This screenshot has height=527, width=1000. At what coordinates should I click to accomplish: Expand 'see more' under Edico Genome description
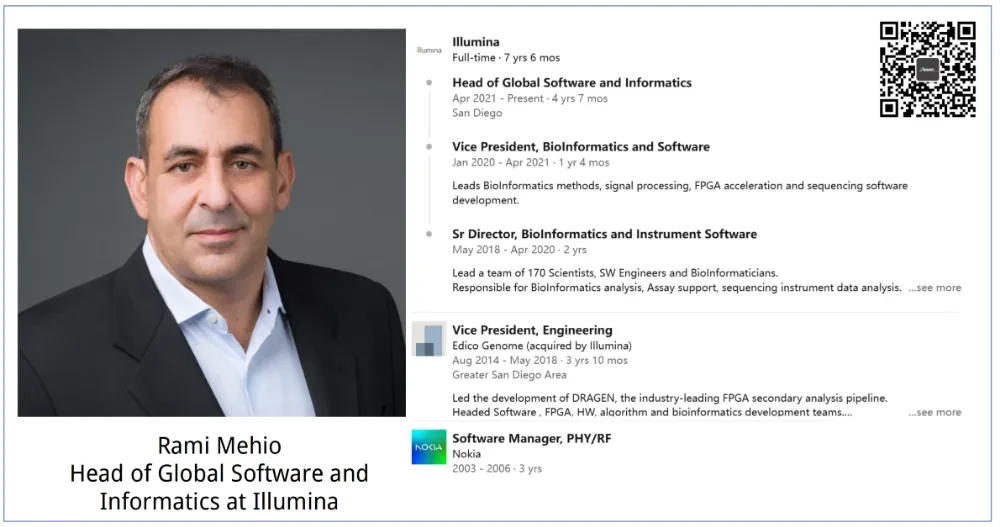pyautogui.click(x=934, y=412)
